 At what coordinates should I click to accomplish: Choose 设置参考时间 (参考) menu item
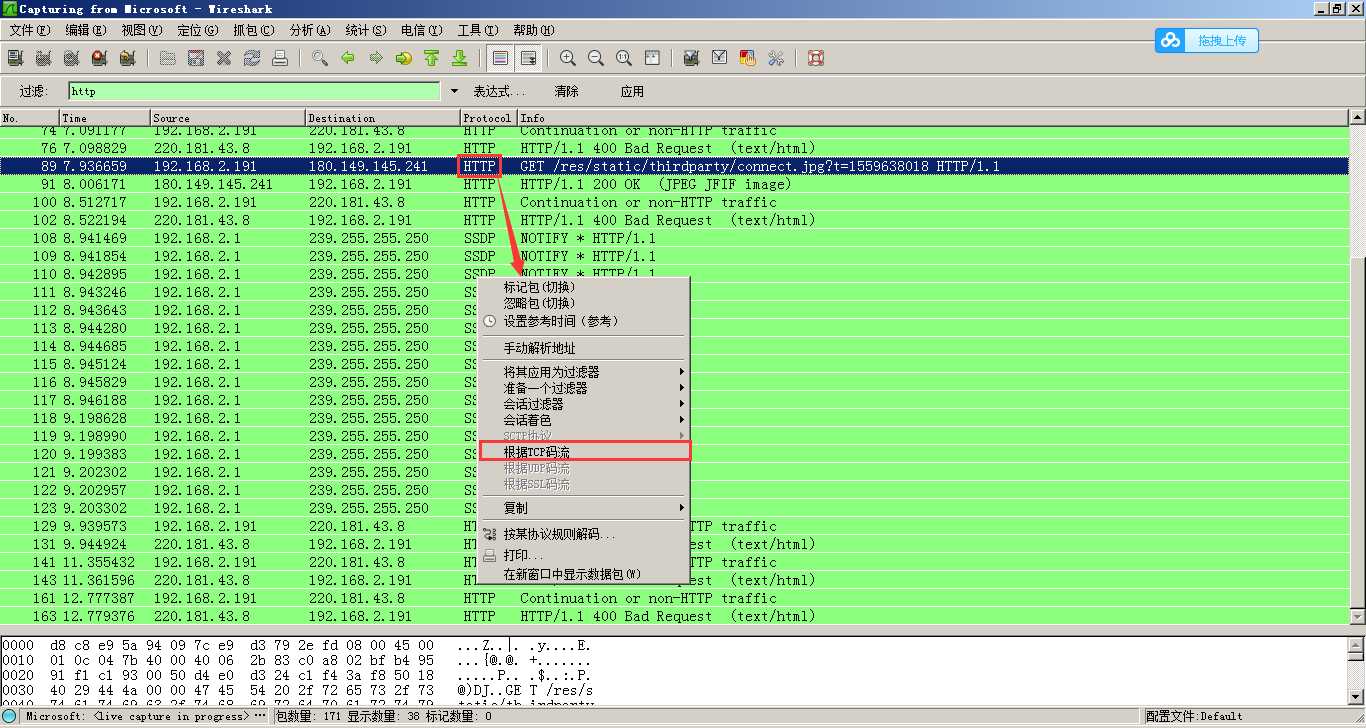click(x=584, y=321)
